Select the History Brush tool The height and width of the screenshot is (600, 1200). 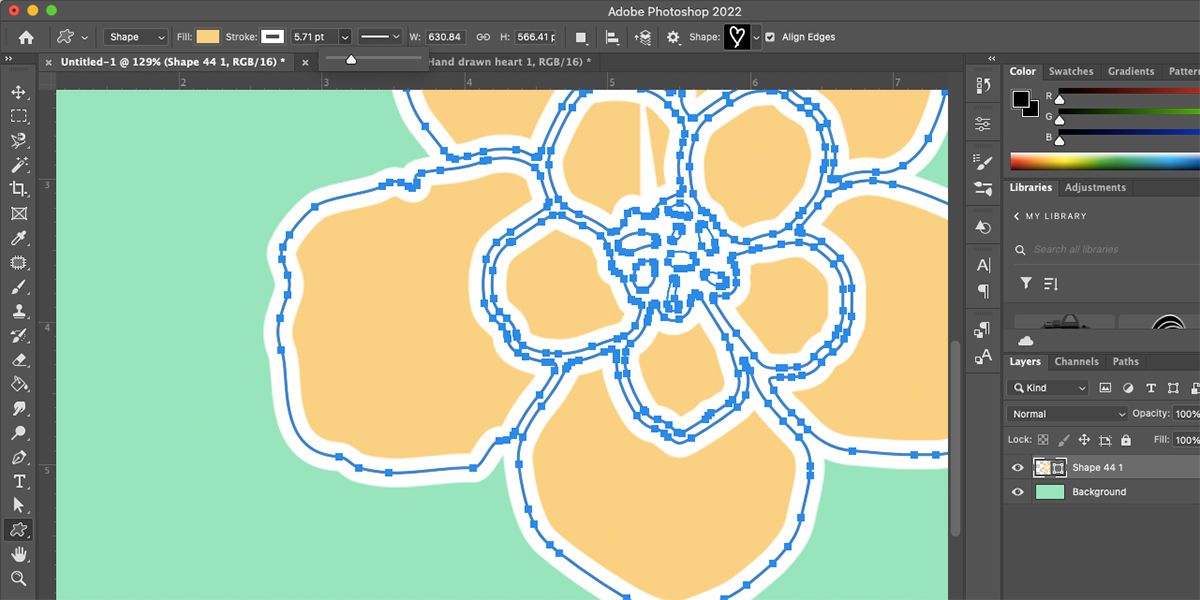tap(19, 335)
